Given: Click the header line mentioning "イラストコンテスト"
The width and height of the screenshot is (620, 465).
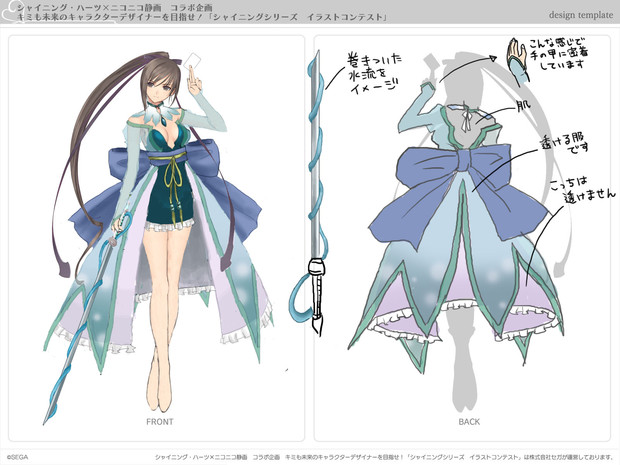Looking at the screenshot, I should point(202,17).
